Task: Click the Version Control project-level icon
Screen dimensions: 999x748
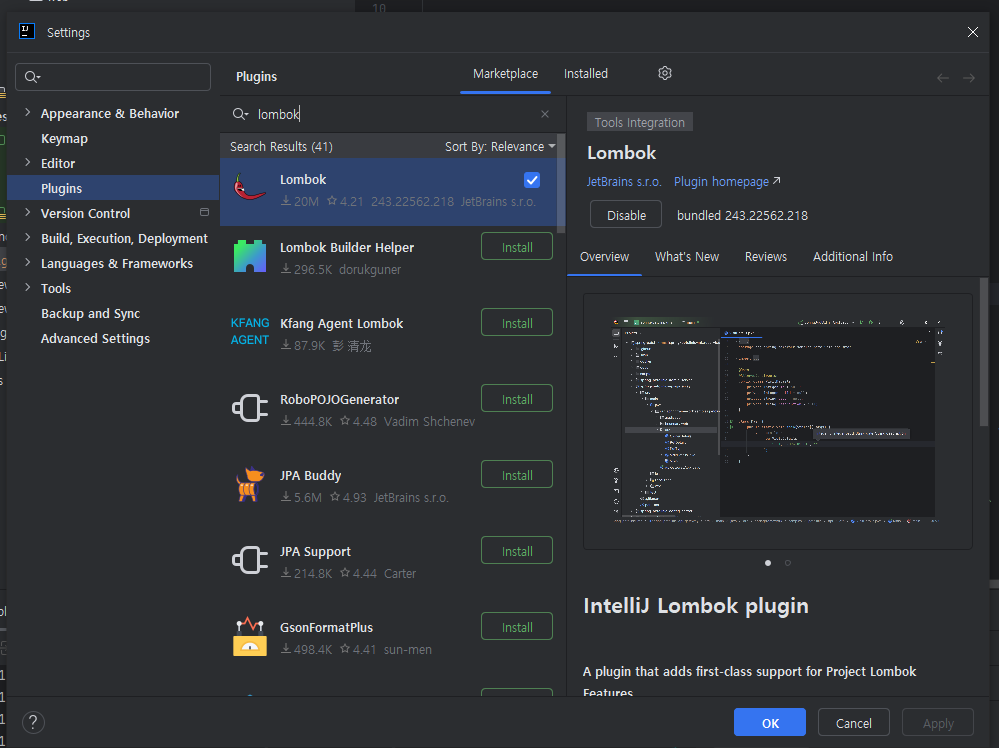Action: [205, 212]
